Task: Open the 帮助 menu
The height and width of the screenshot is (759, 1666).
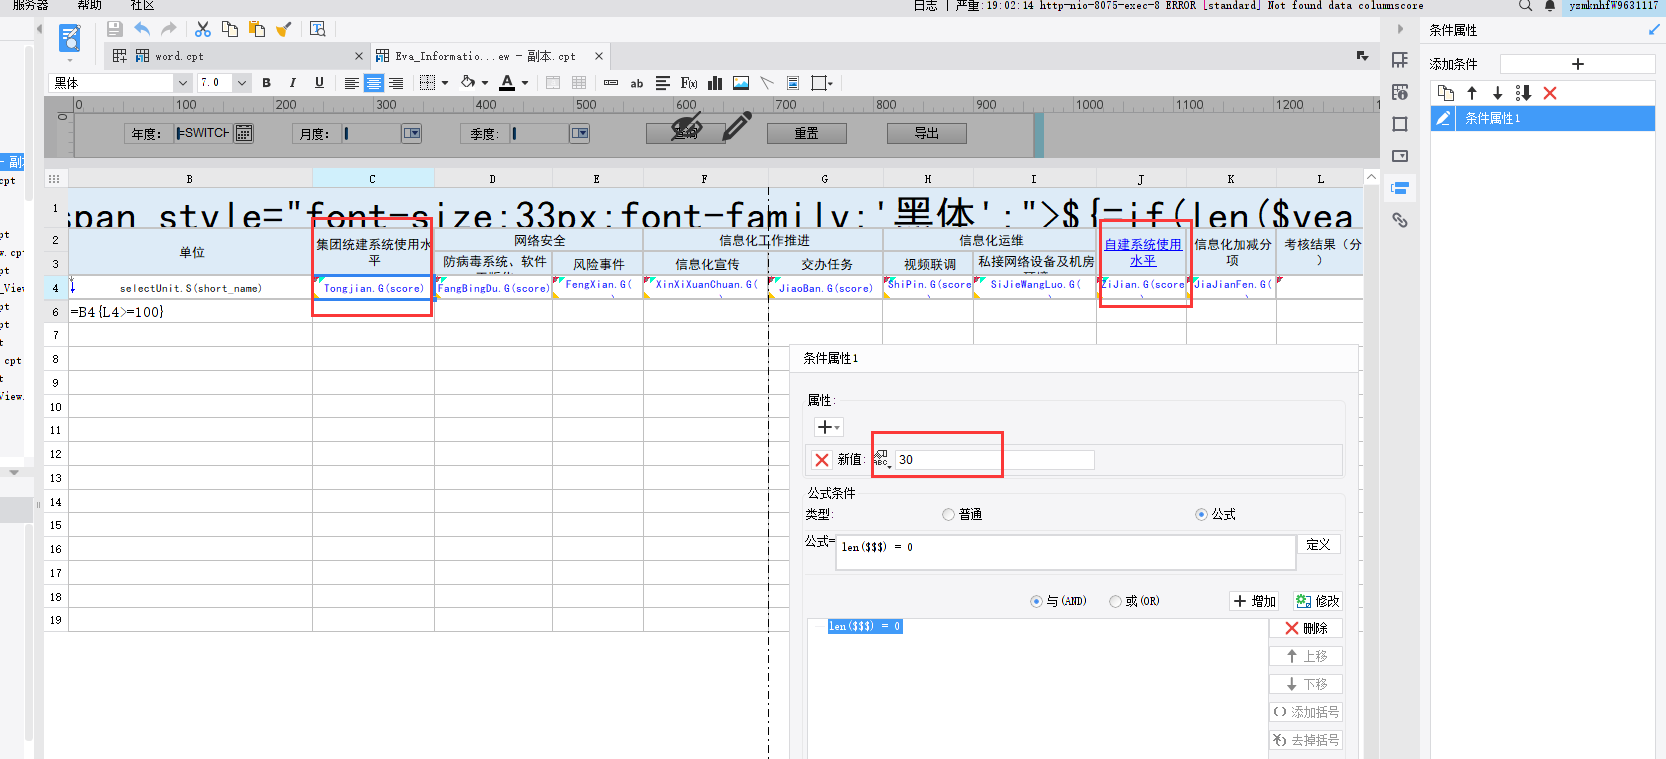Action: [x=90, y=6]
